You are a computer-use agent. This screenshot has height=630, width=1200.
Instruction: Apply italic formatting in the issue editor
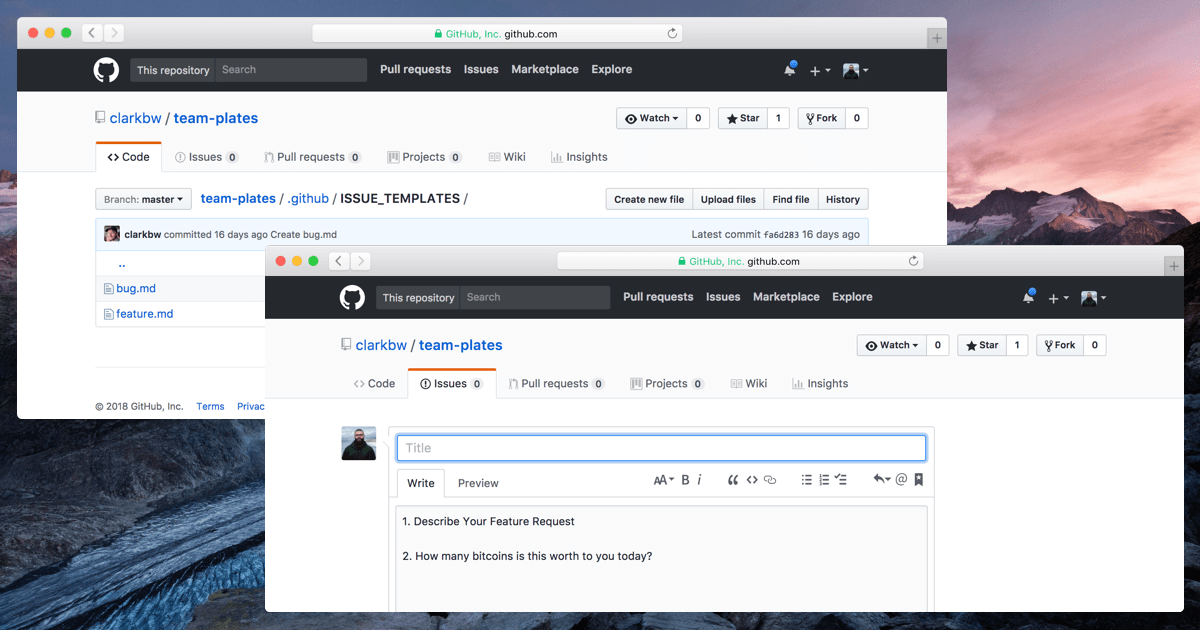(x=700, y=480)
